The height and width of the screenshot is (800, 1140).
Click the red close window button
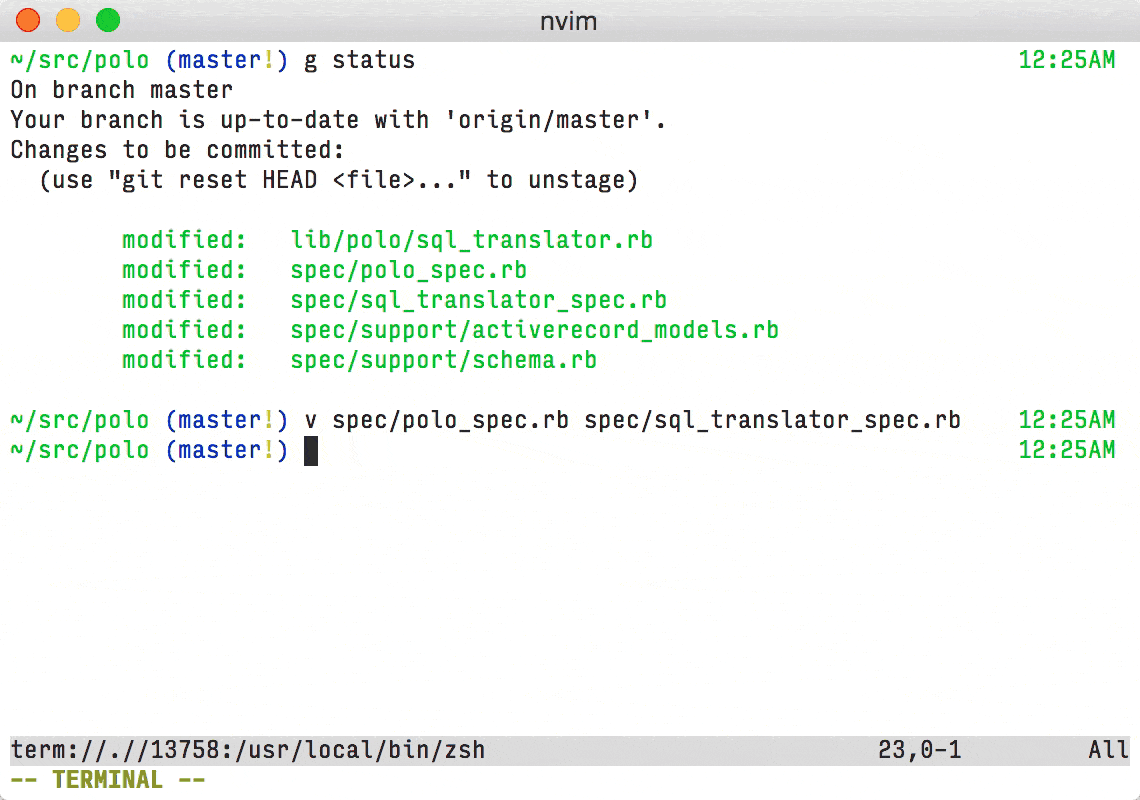coord(28,20)
